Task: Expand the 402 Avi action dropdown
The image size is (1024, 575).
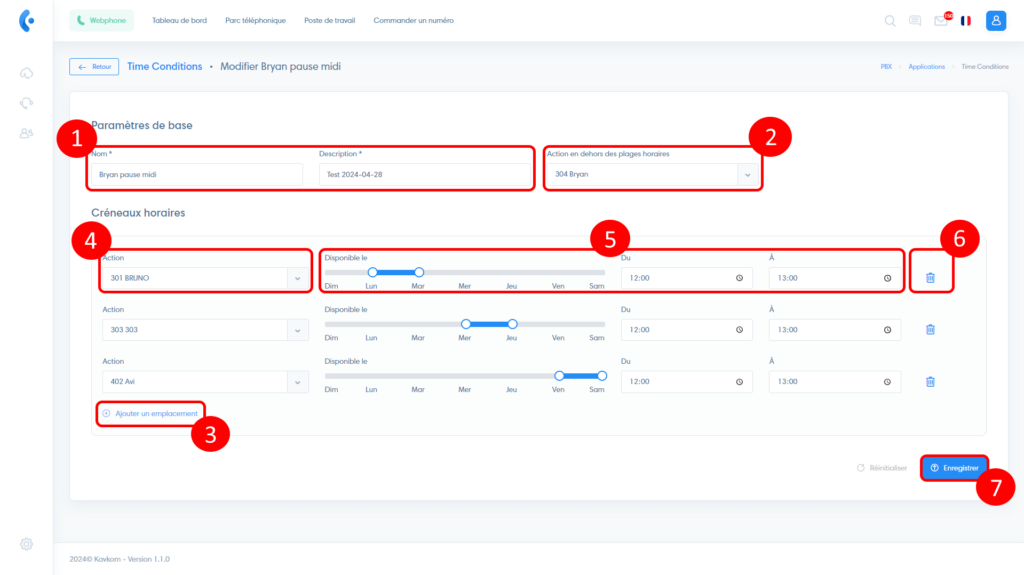Action: pos(297,381)
